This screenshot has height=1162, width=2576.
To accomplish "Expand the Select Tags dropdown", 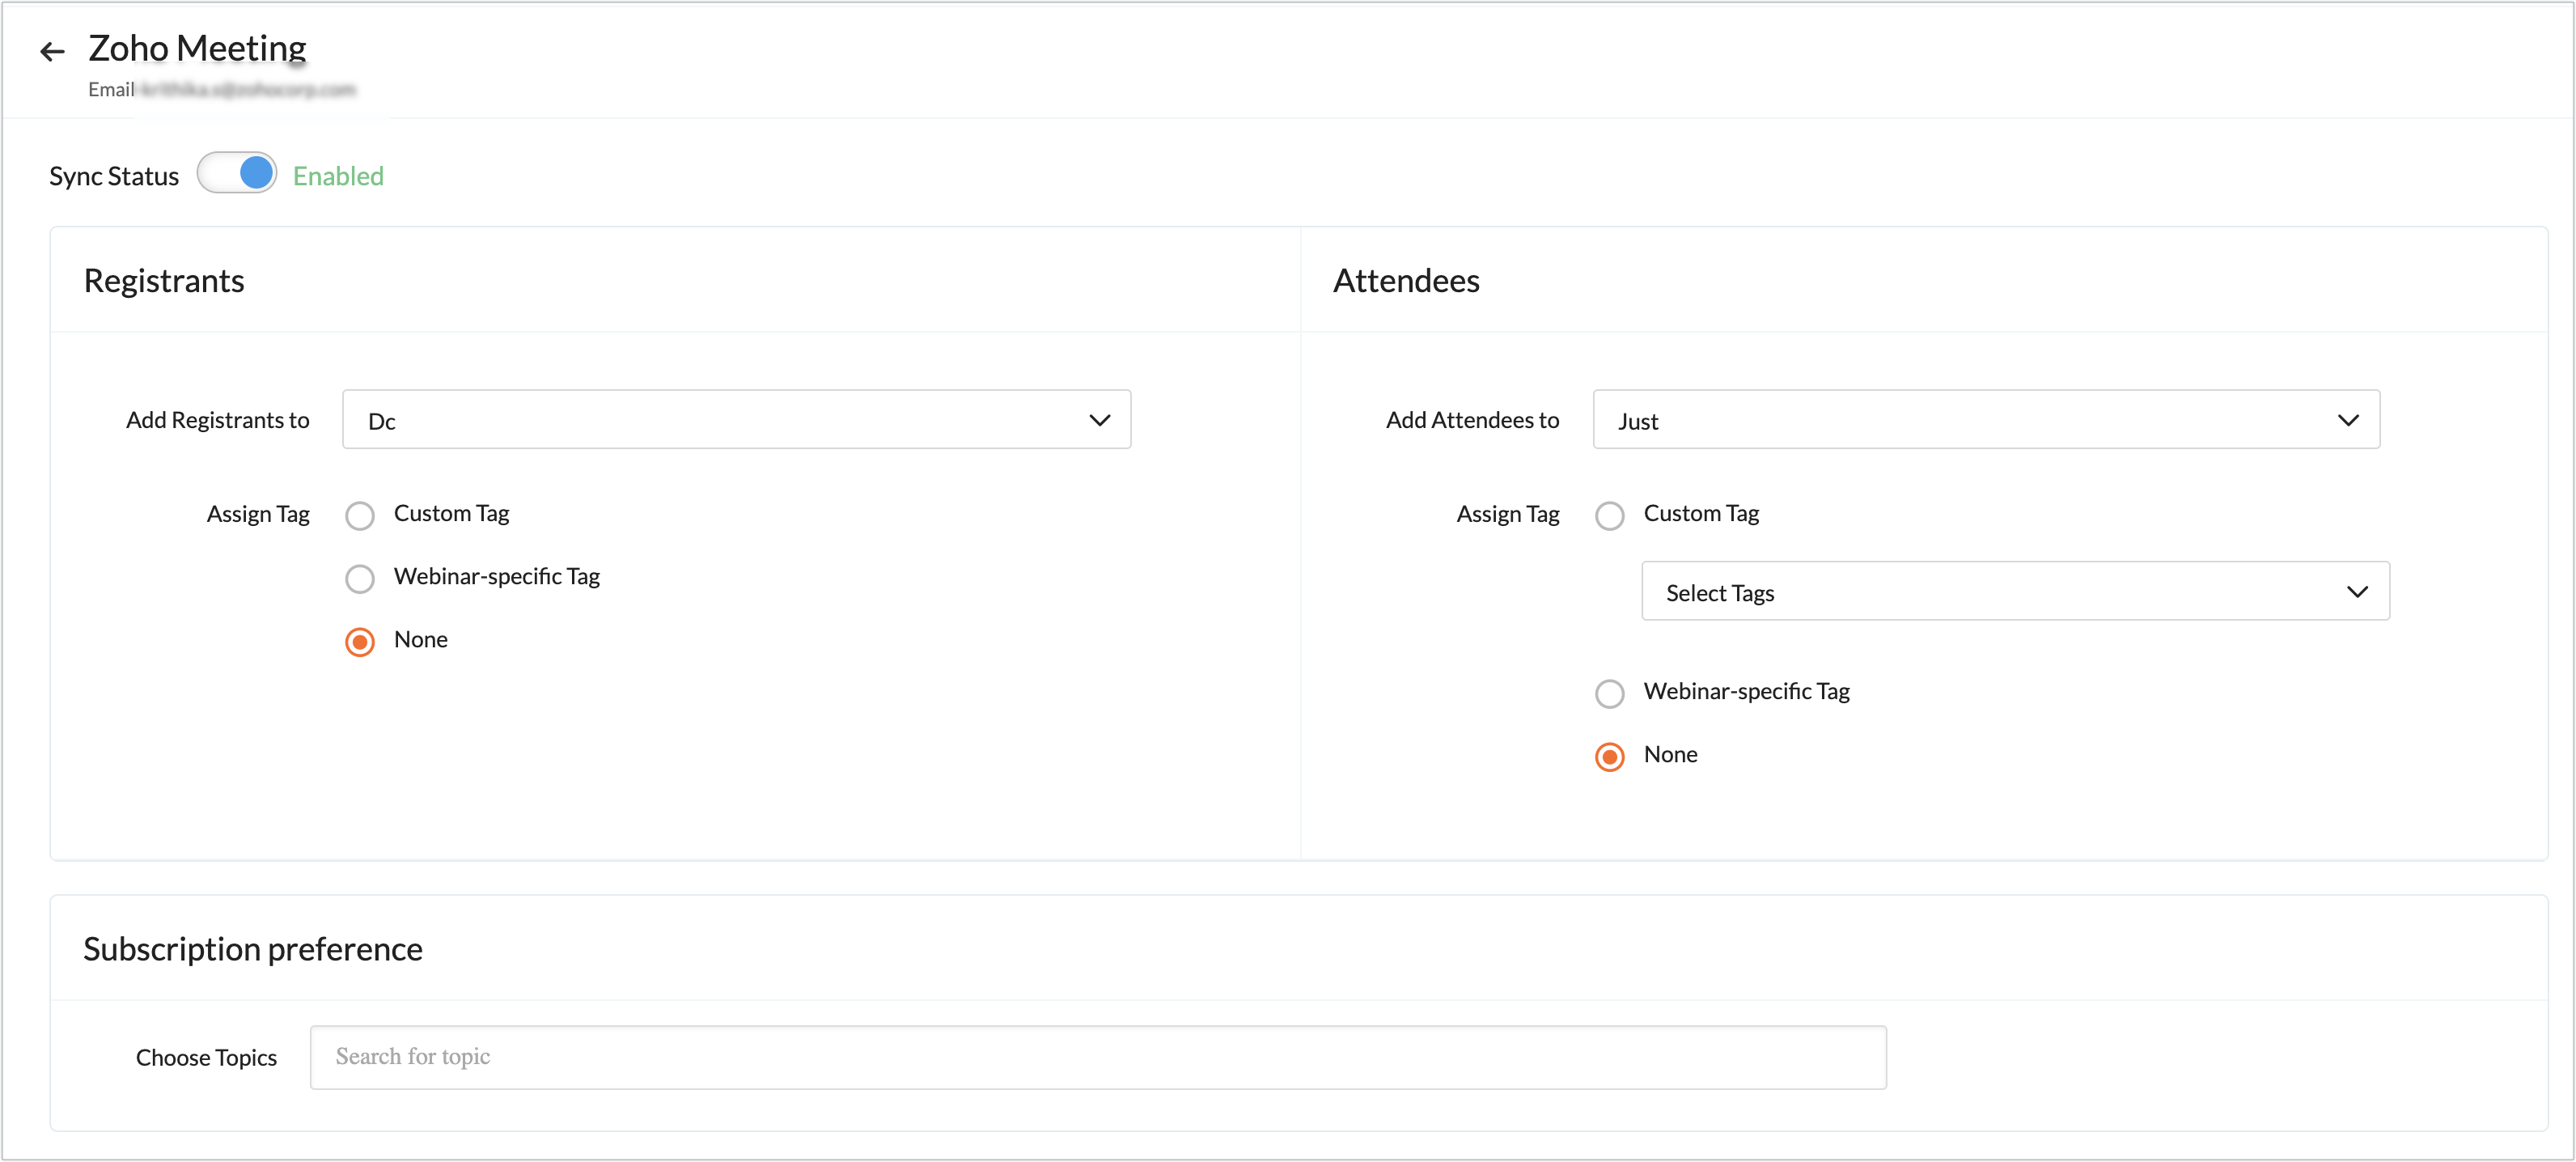I will [2015, 592].
